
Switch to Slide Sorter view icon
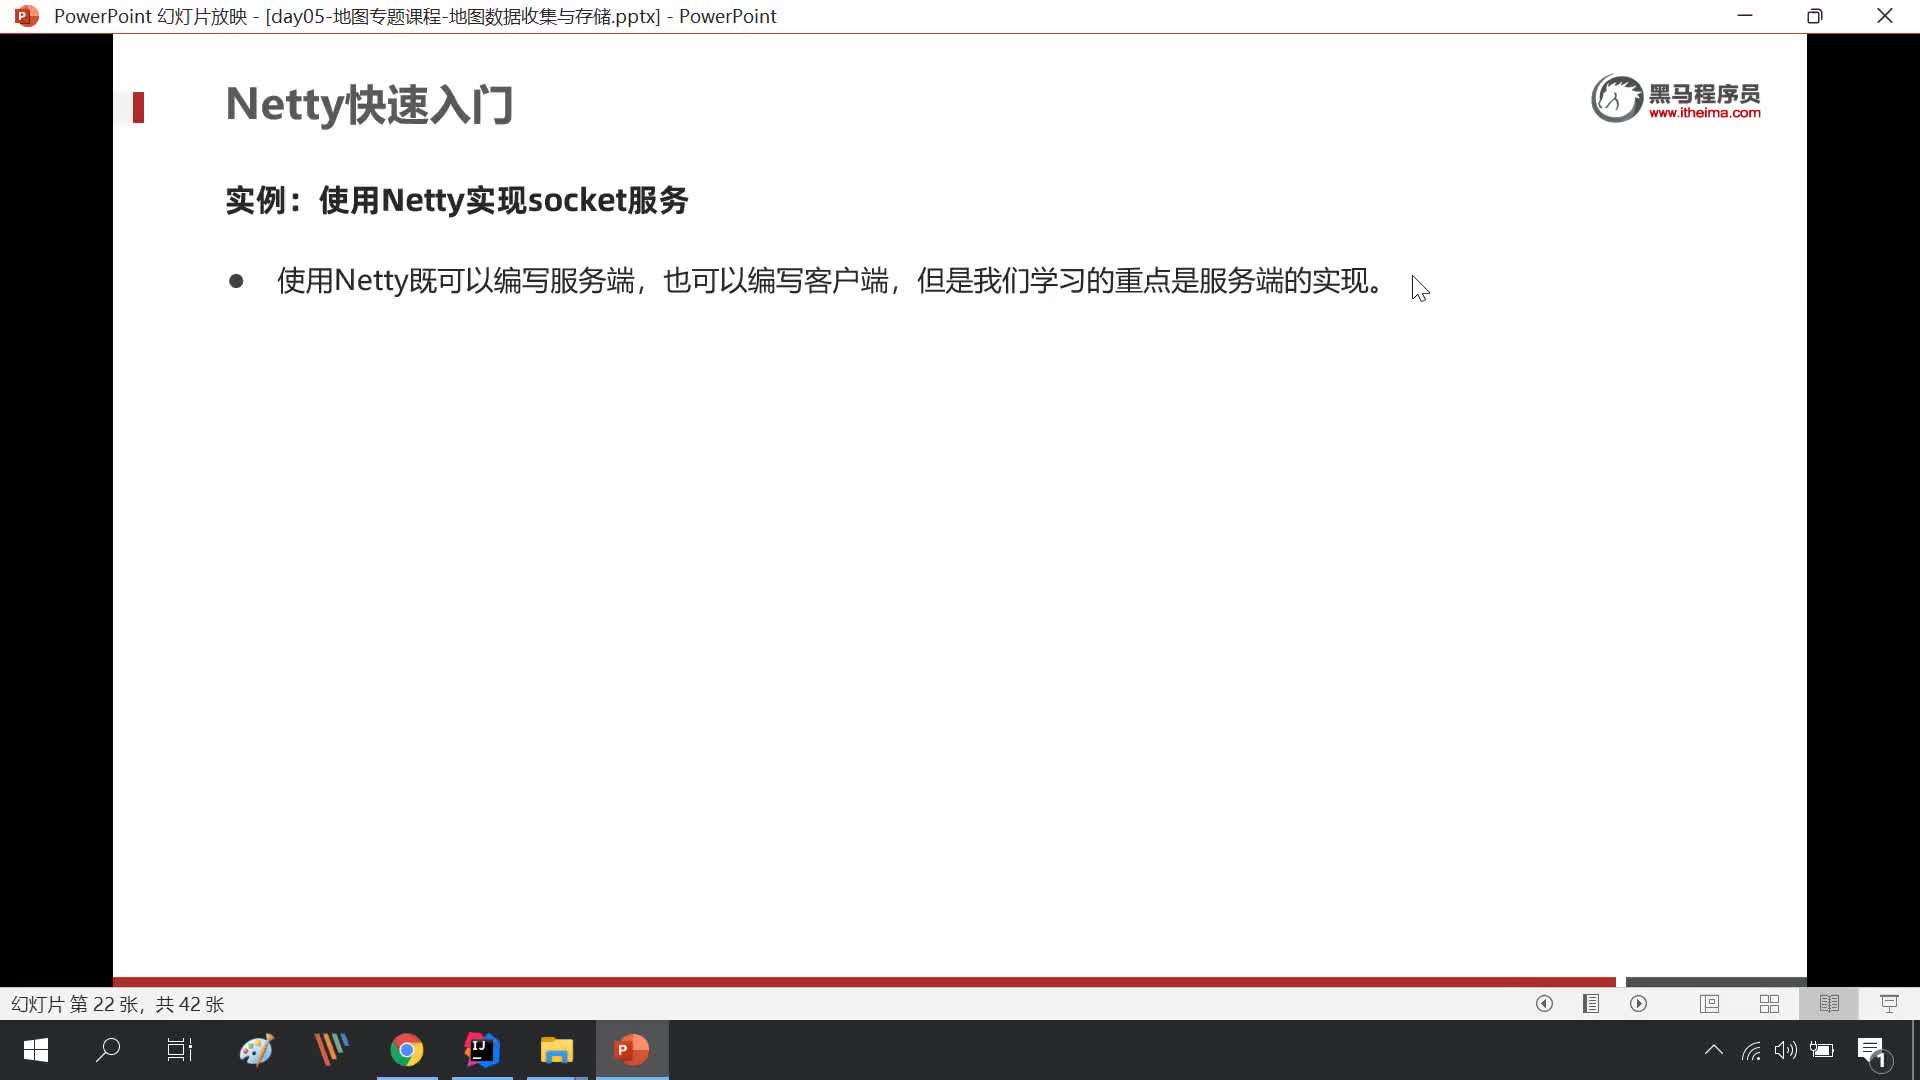pos(1769,1003)
